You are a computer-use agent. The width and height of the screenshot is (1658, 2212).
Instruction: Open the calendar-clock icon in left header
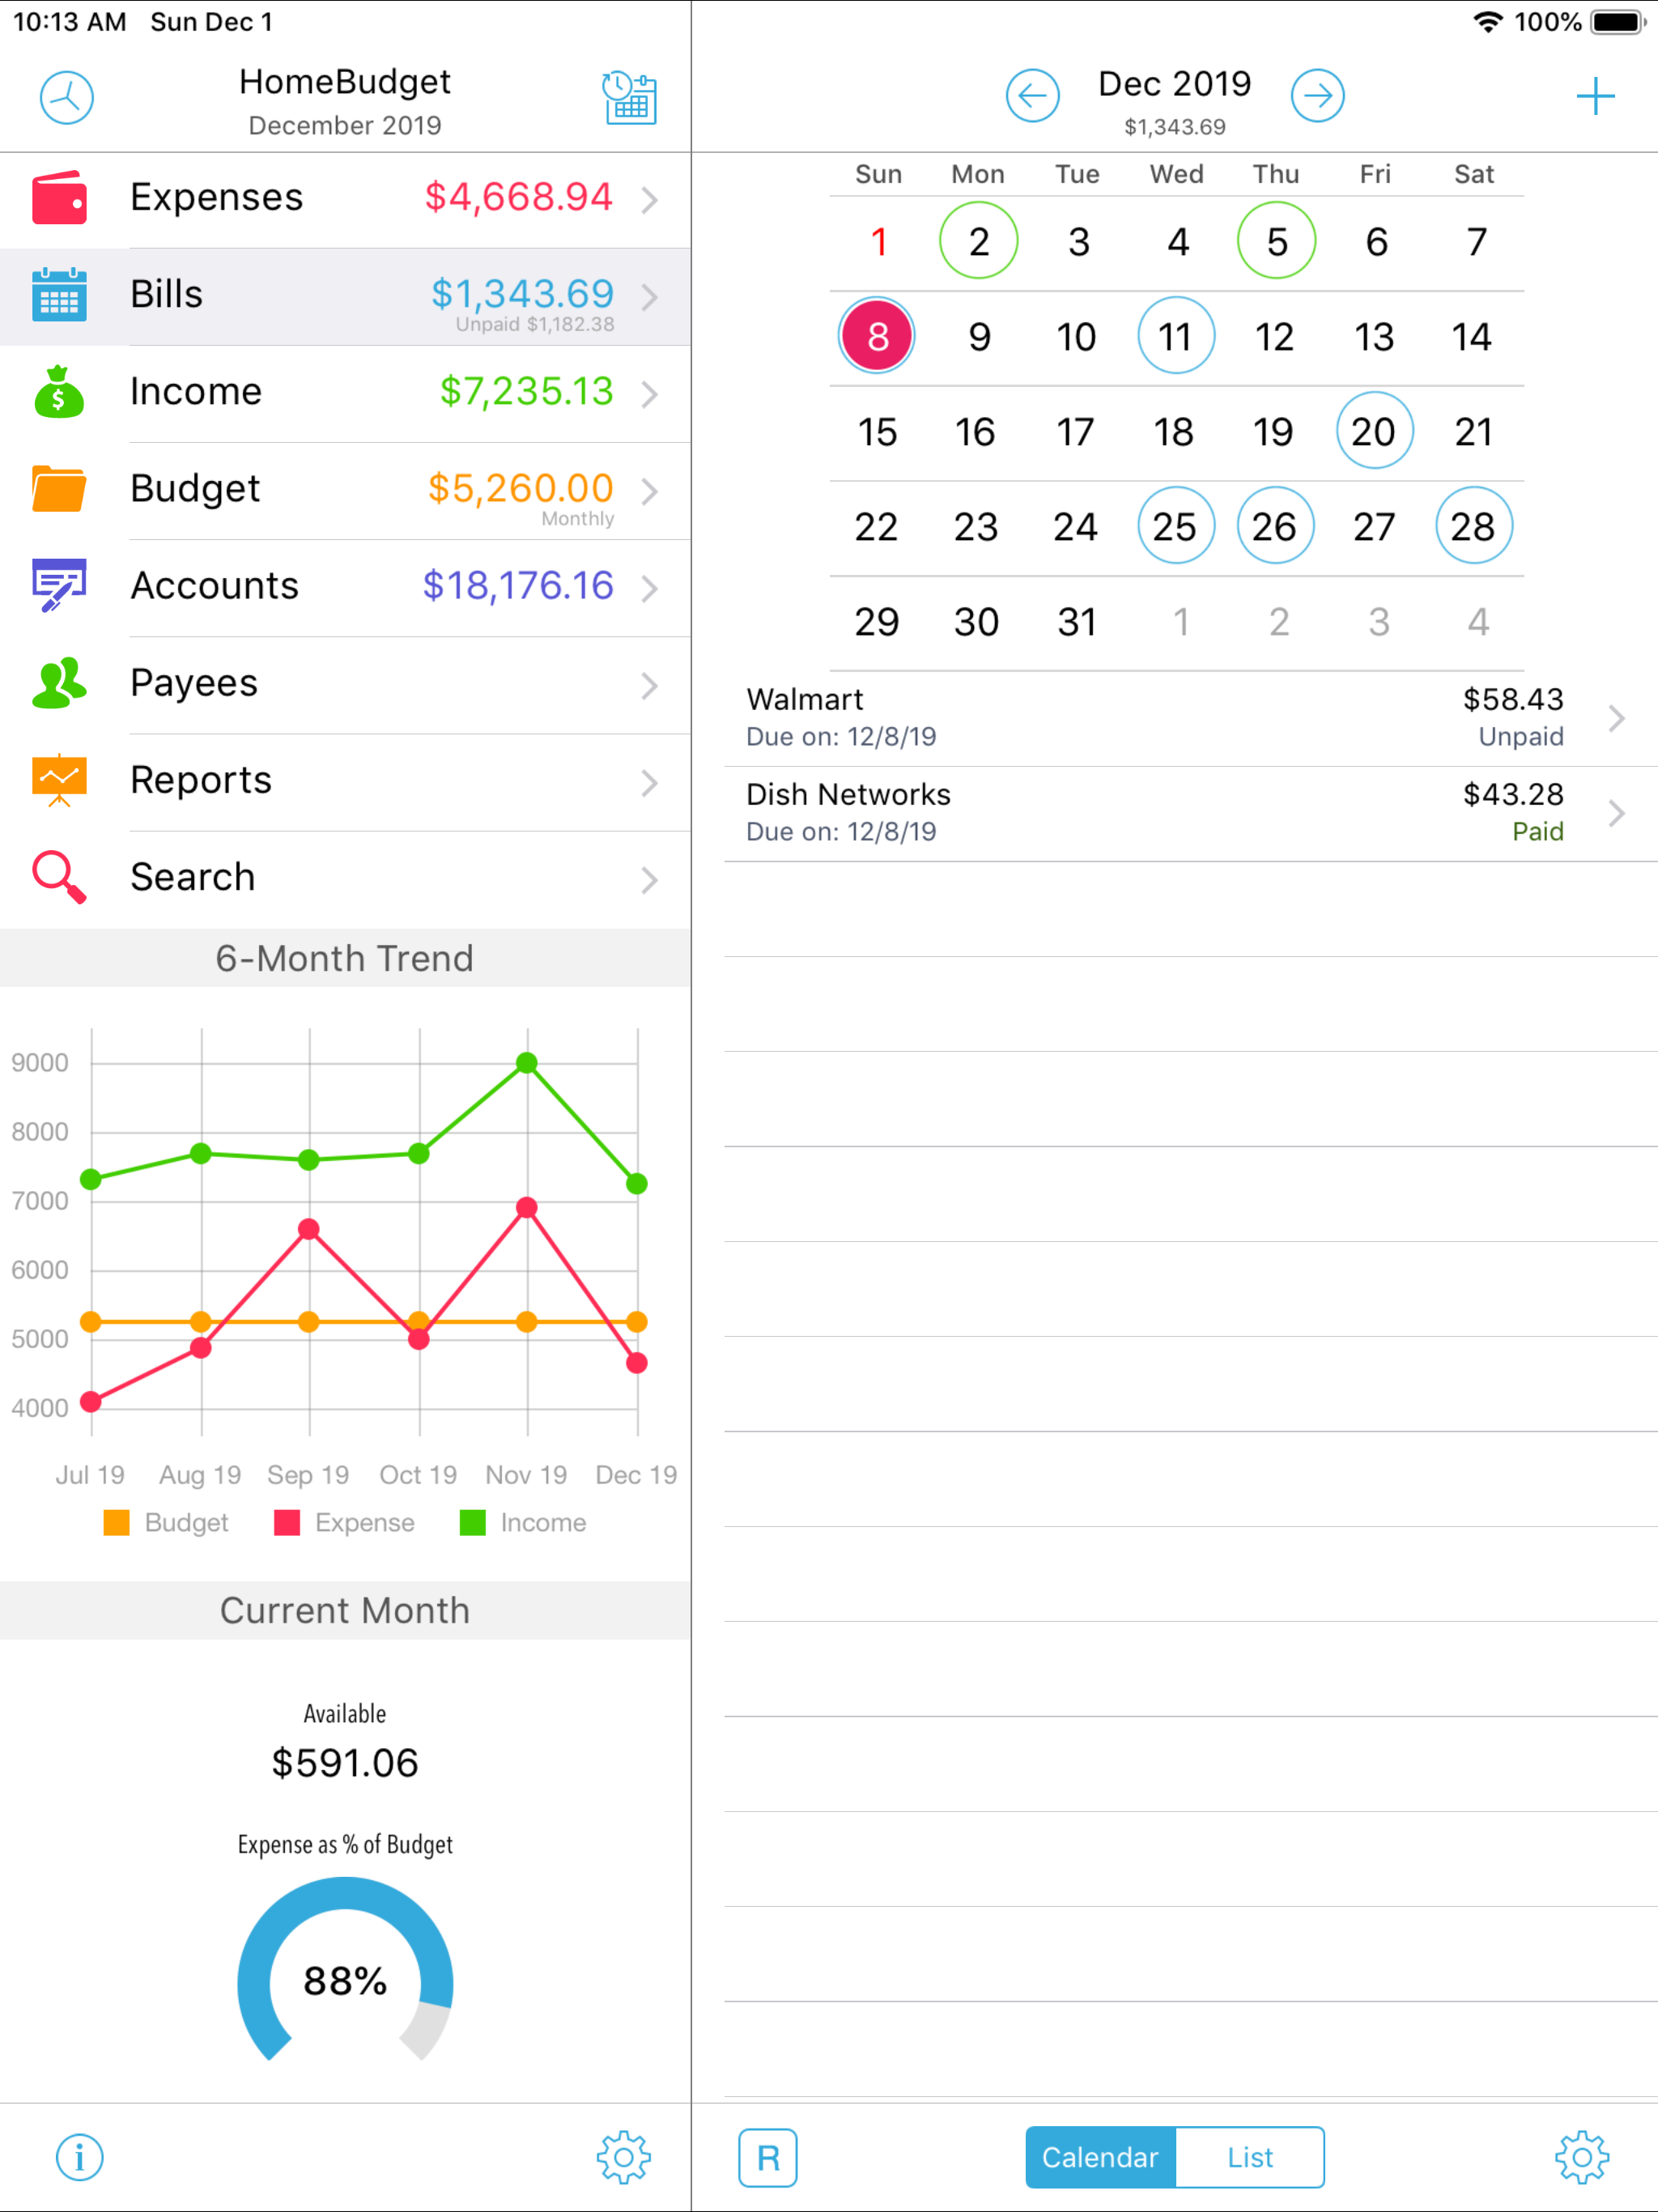pos(629,98)
